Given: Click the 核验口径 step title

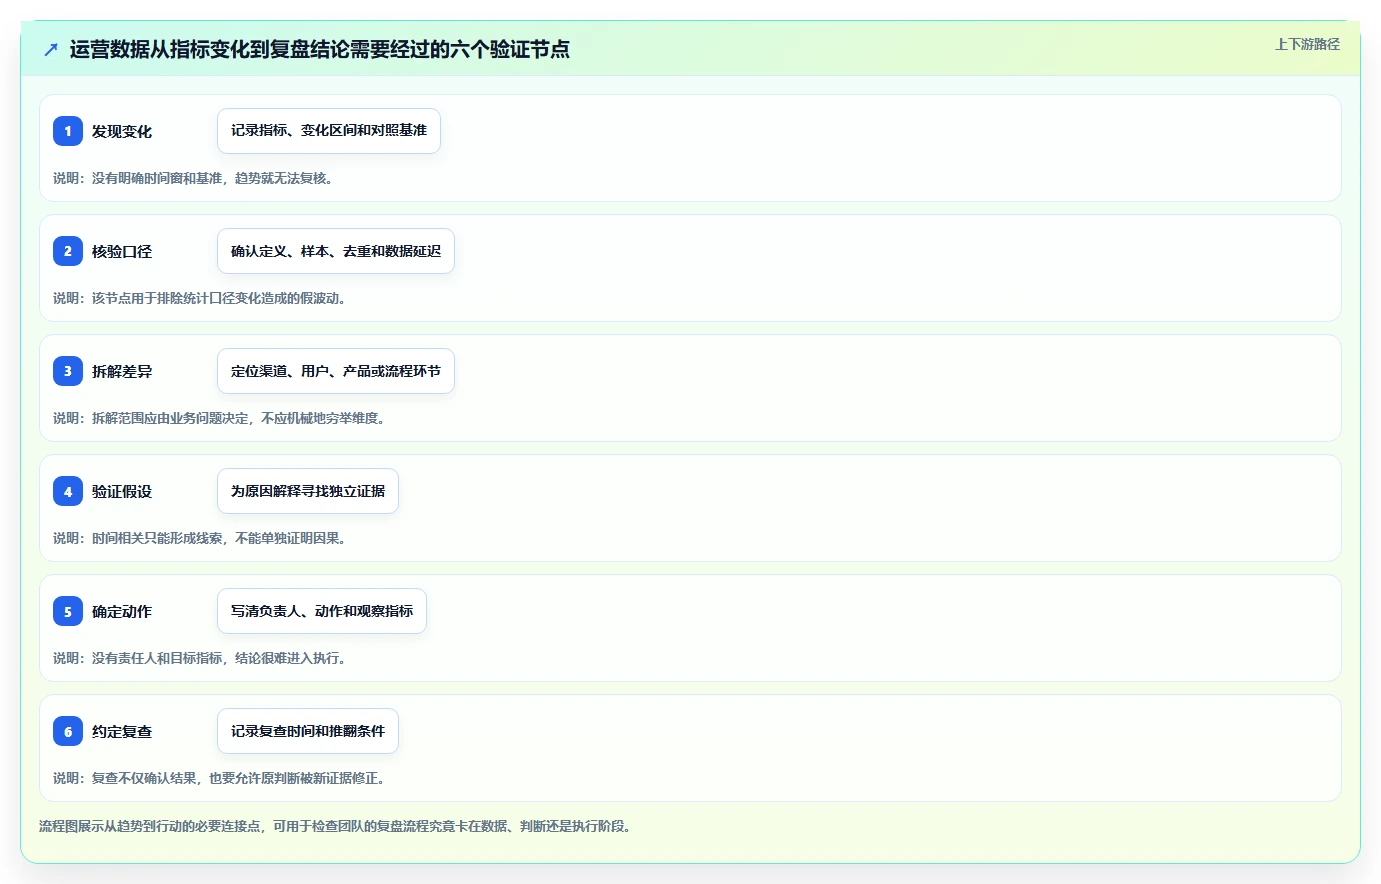Looking at the screenshot, I should pyautogui.click(x=122, y=251).
